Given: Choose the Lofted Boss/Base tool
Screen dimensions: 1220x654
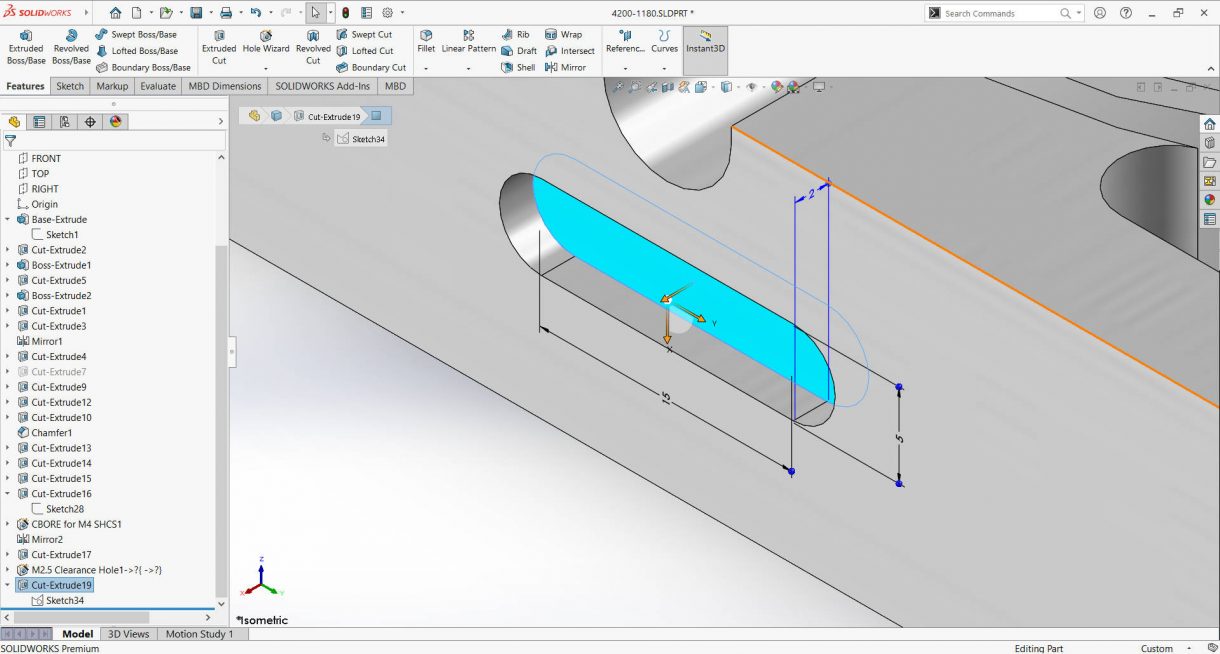Looking at the screenshot, I should pyautogui.click(x=137, y=51).
